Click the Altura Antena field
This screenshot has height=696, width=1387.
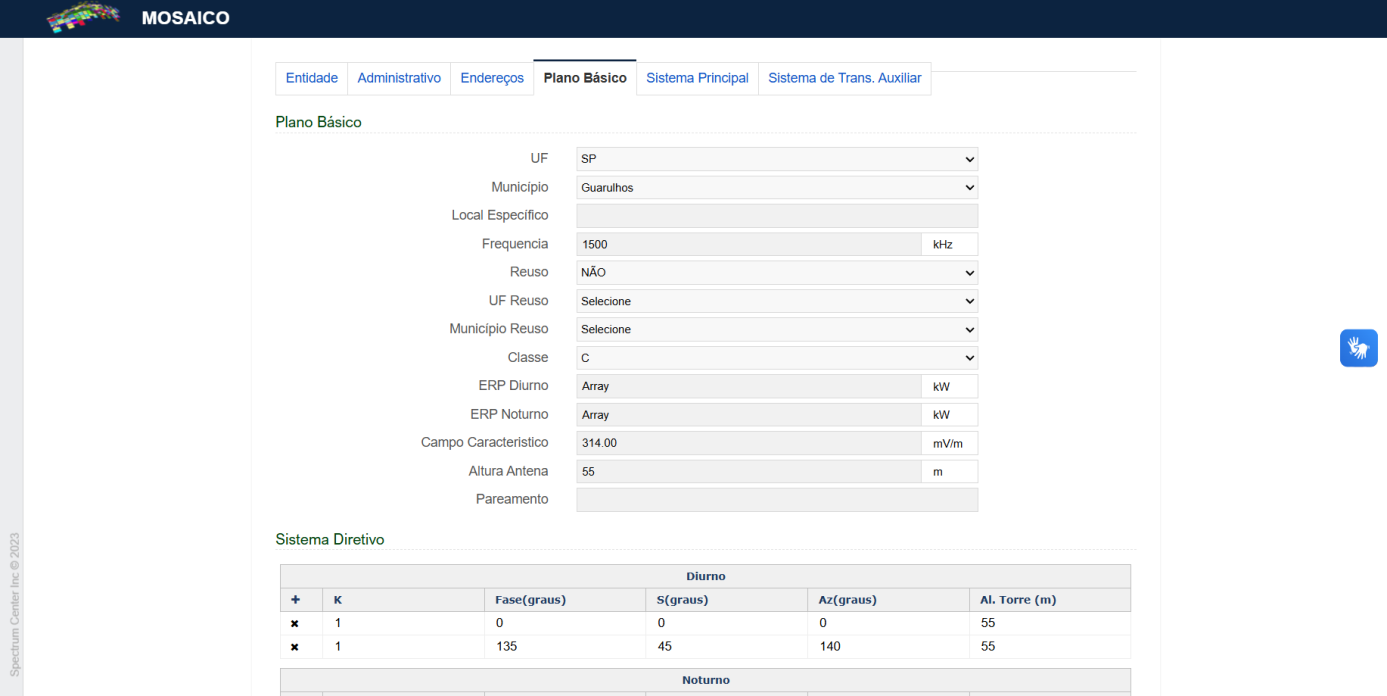click(749, 471)
